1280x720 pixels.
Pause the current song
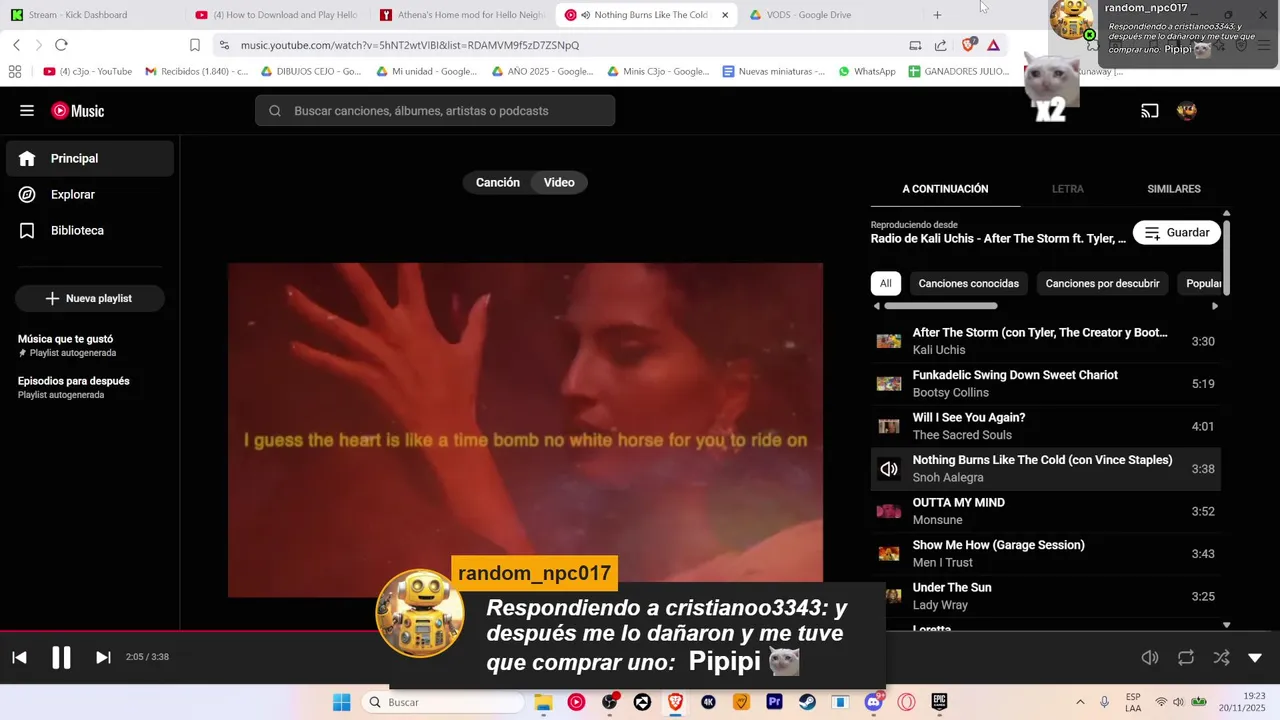click(x=61, y=657)
